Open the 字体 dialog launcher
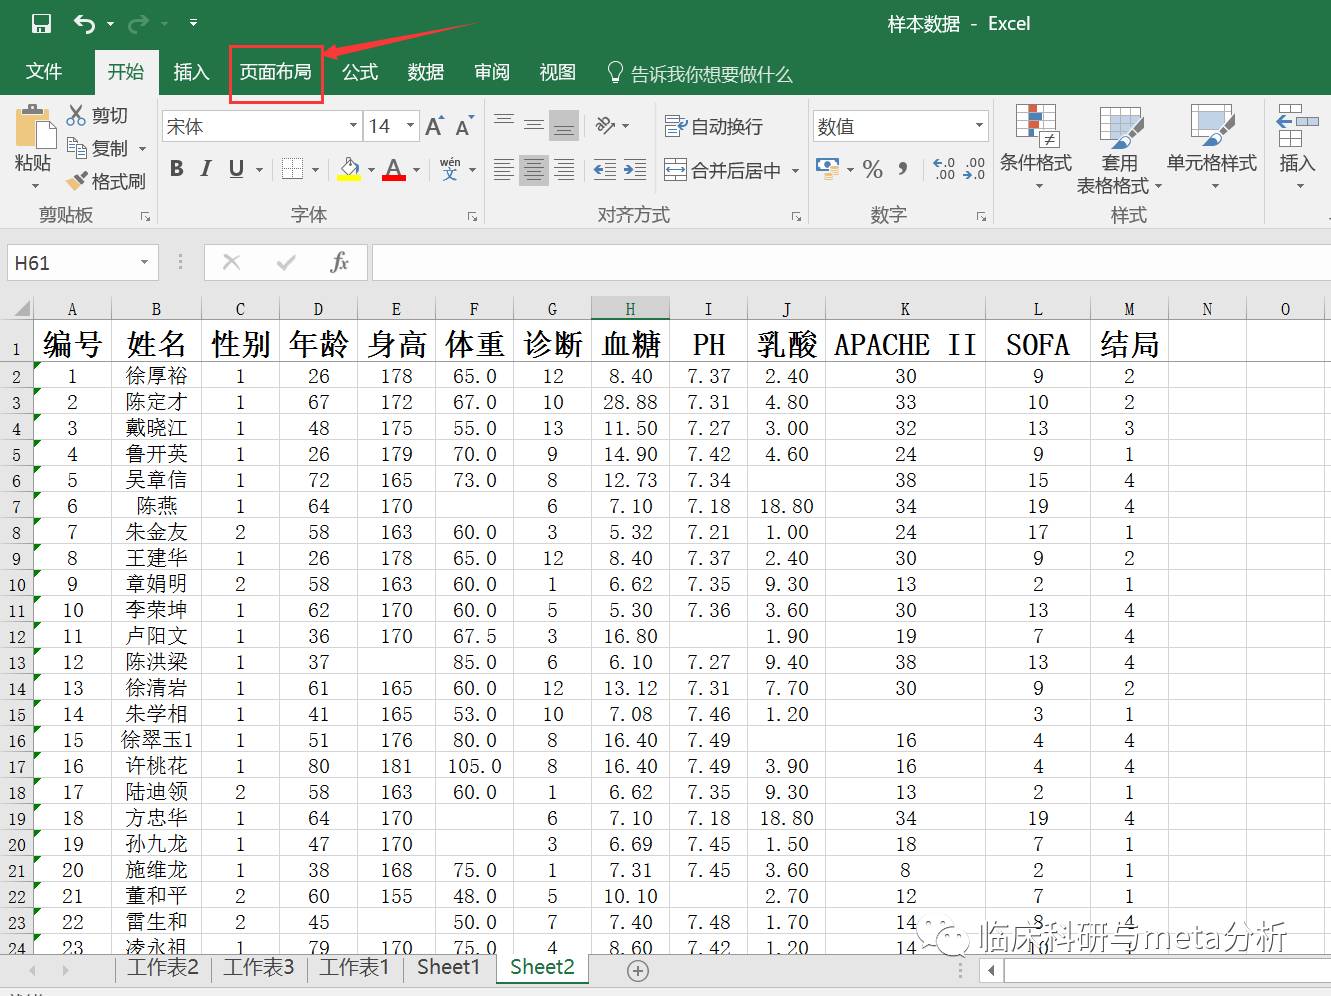This screenshot has height=996, width=1331. tap(472, 216)
